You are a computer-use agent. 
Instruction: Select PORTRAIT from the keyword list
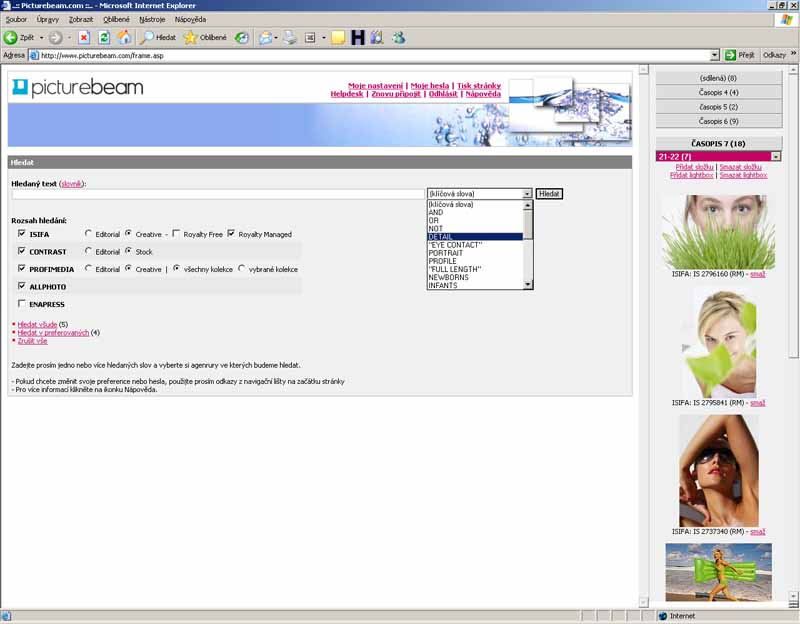coord(445,253)
